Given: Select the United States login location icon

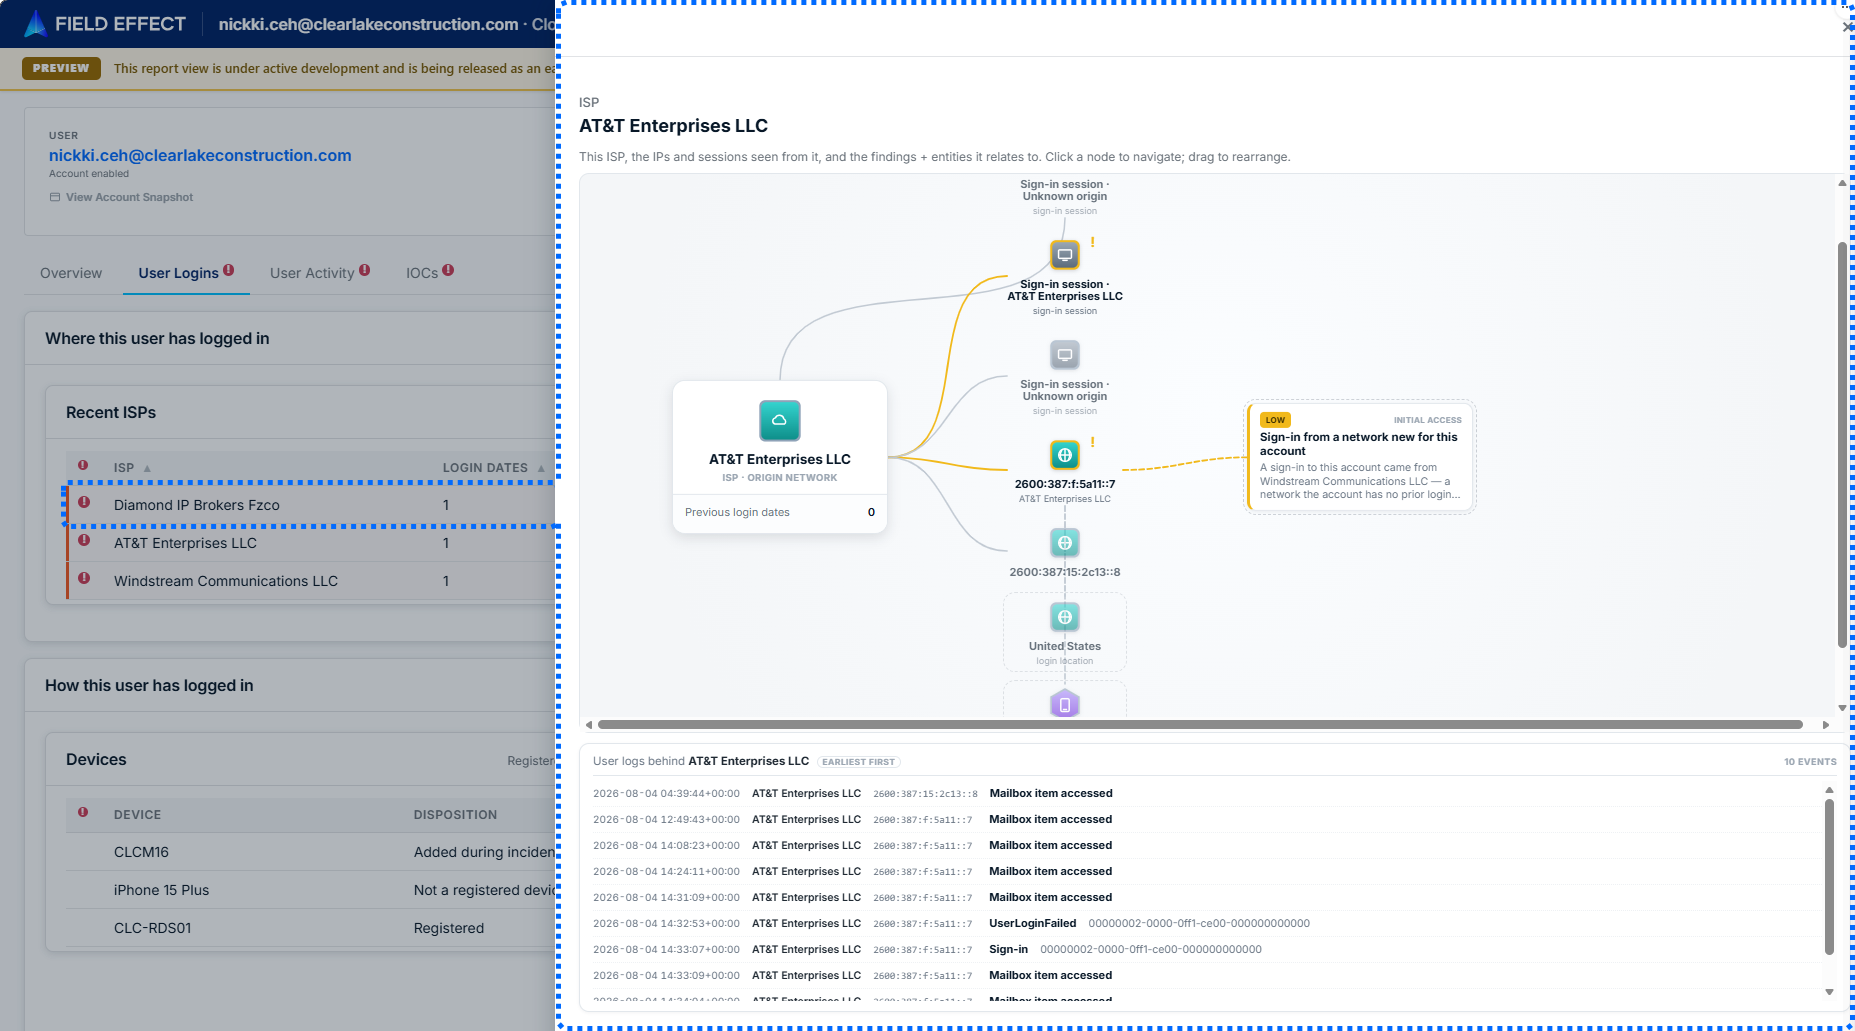Looking at the screenshot, I should 1065,617.
